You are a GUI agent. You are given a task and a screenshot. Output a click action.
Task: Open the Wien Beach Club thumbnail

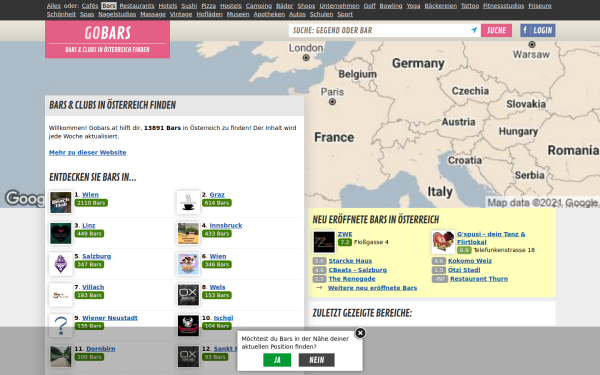pos(60,202)
